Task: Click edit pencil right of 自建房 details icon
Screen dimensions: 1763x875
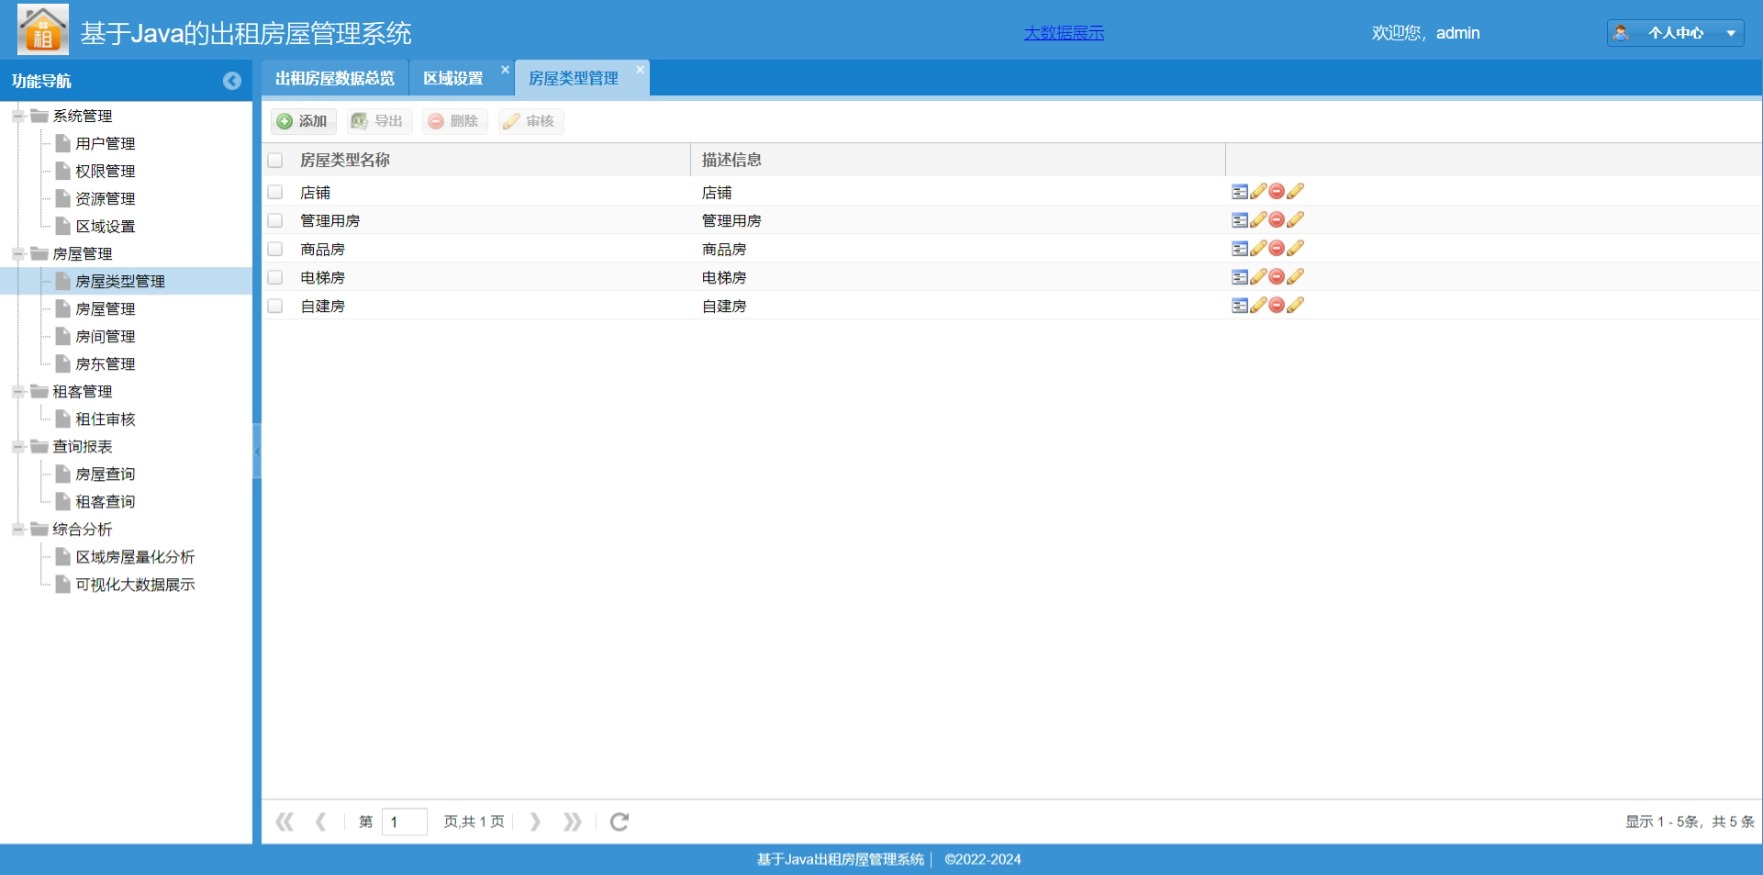Action: tap(1258, 305)
